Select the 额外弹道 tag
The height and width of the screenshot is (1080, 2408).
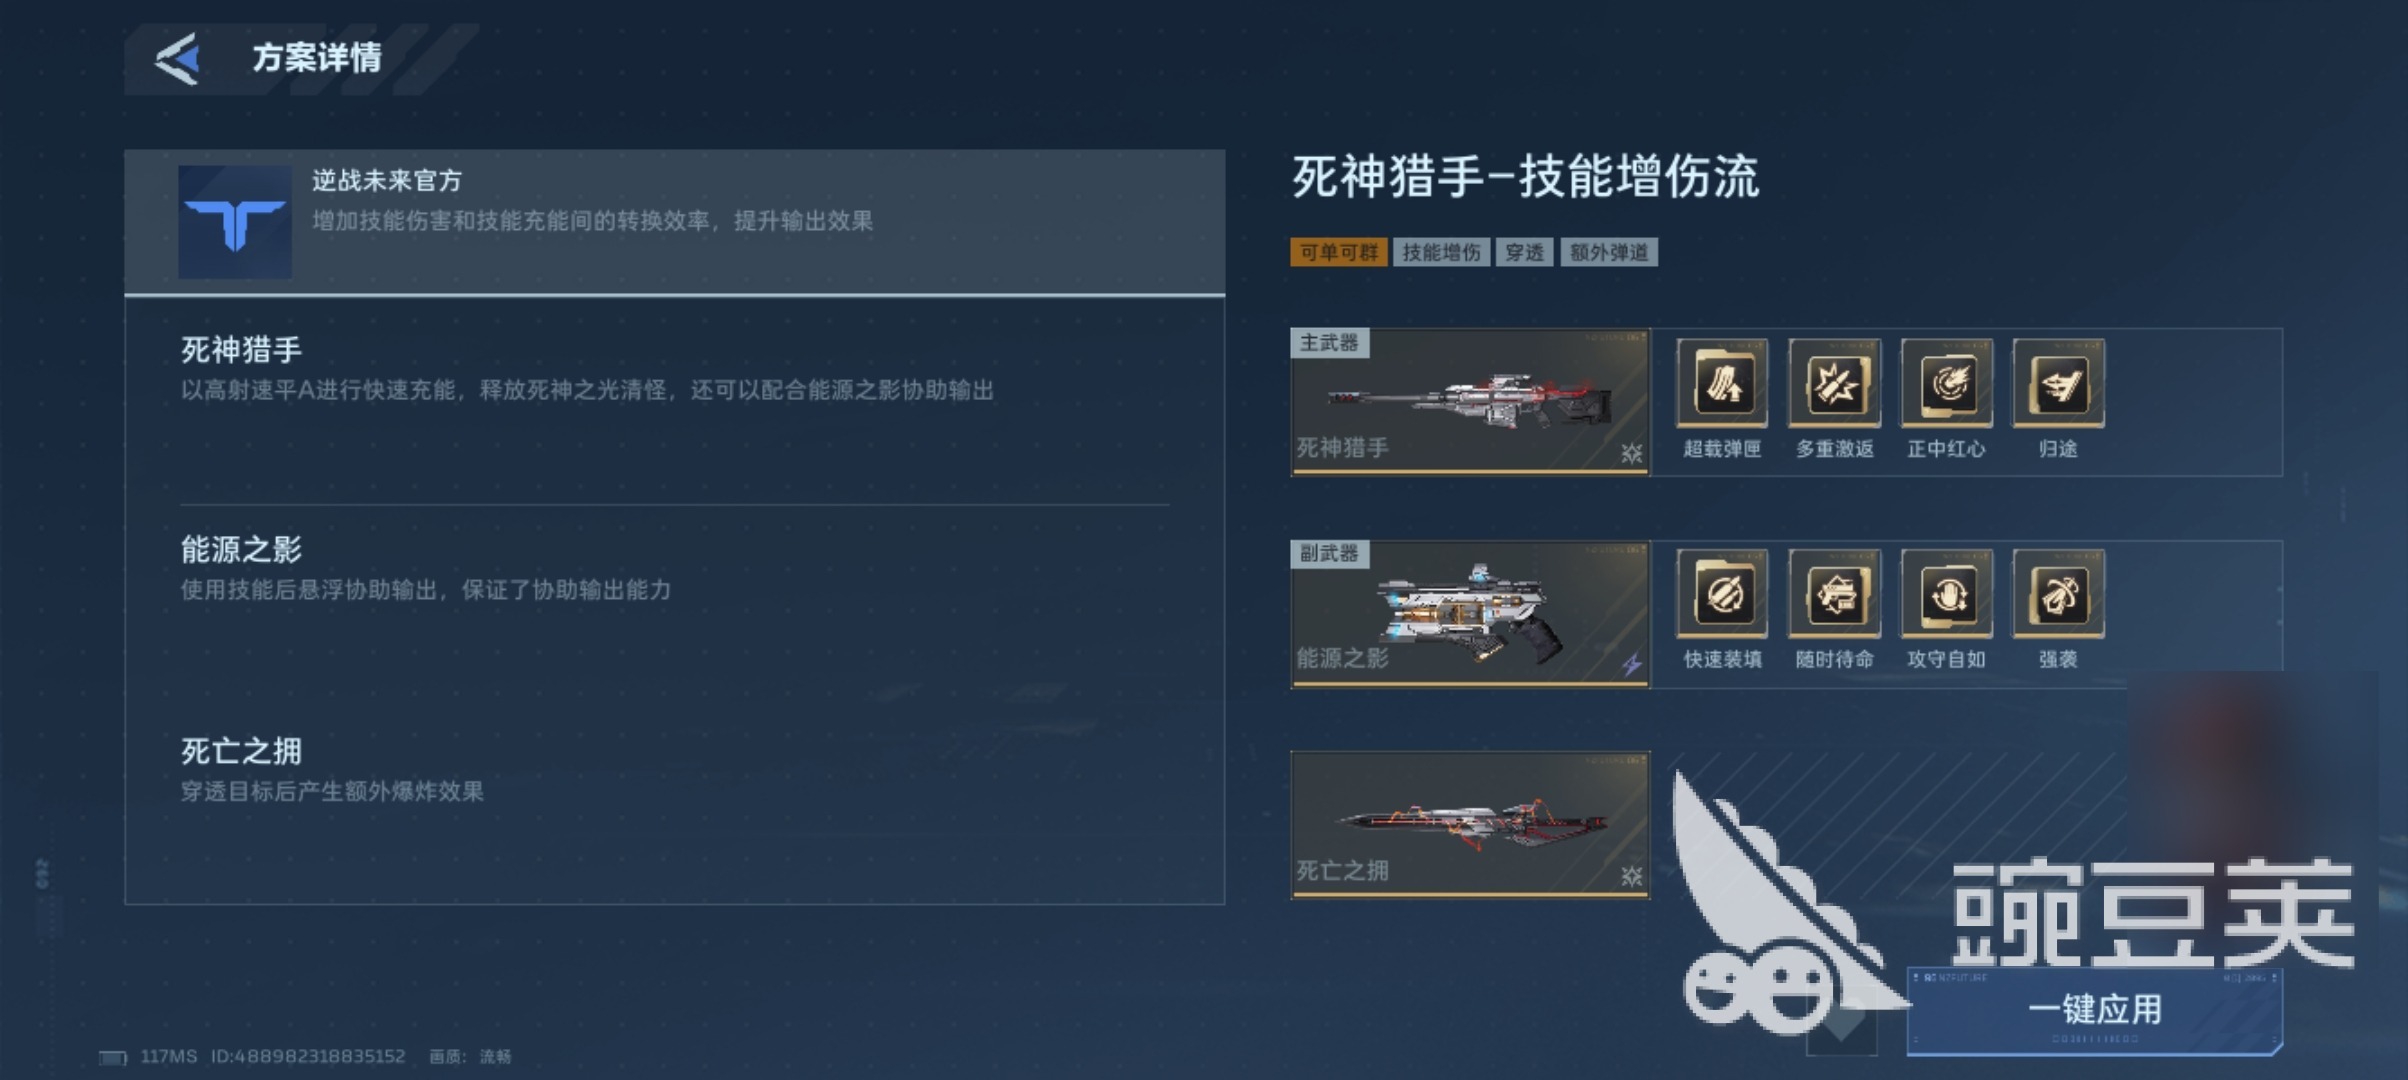[1609, 252]
